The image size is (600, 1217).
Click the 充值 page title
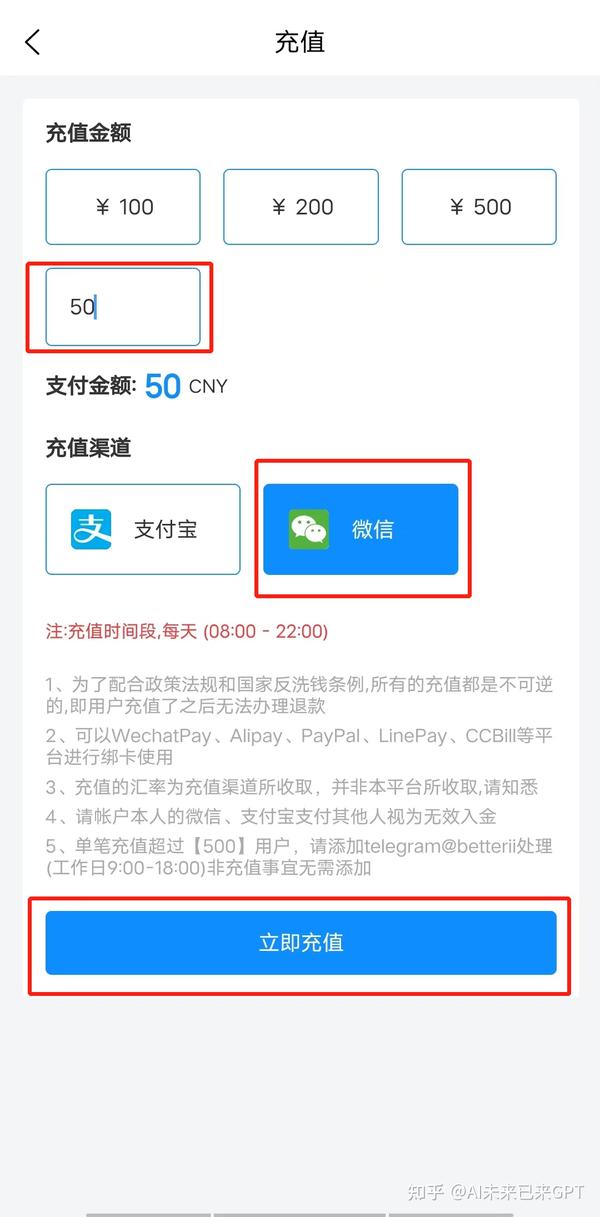pyautogui.click(x=300, y=42)
